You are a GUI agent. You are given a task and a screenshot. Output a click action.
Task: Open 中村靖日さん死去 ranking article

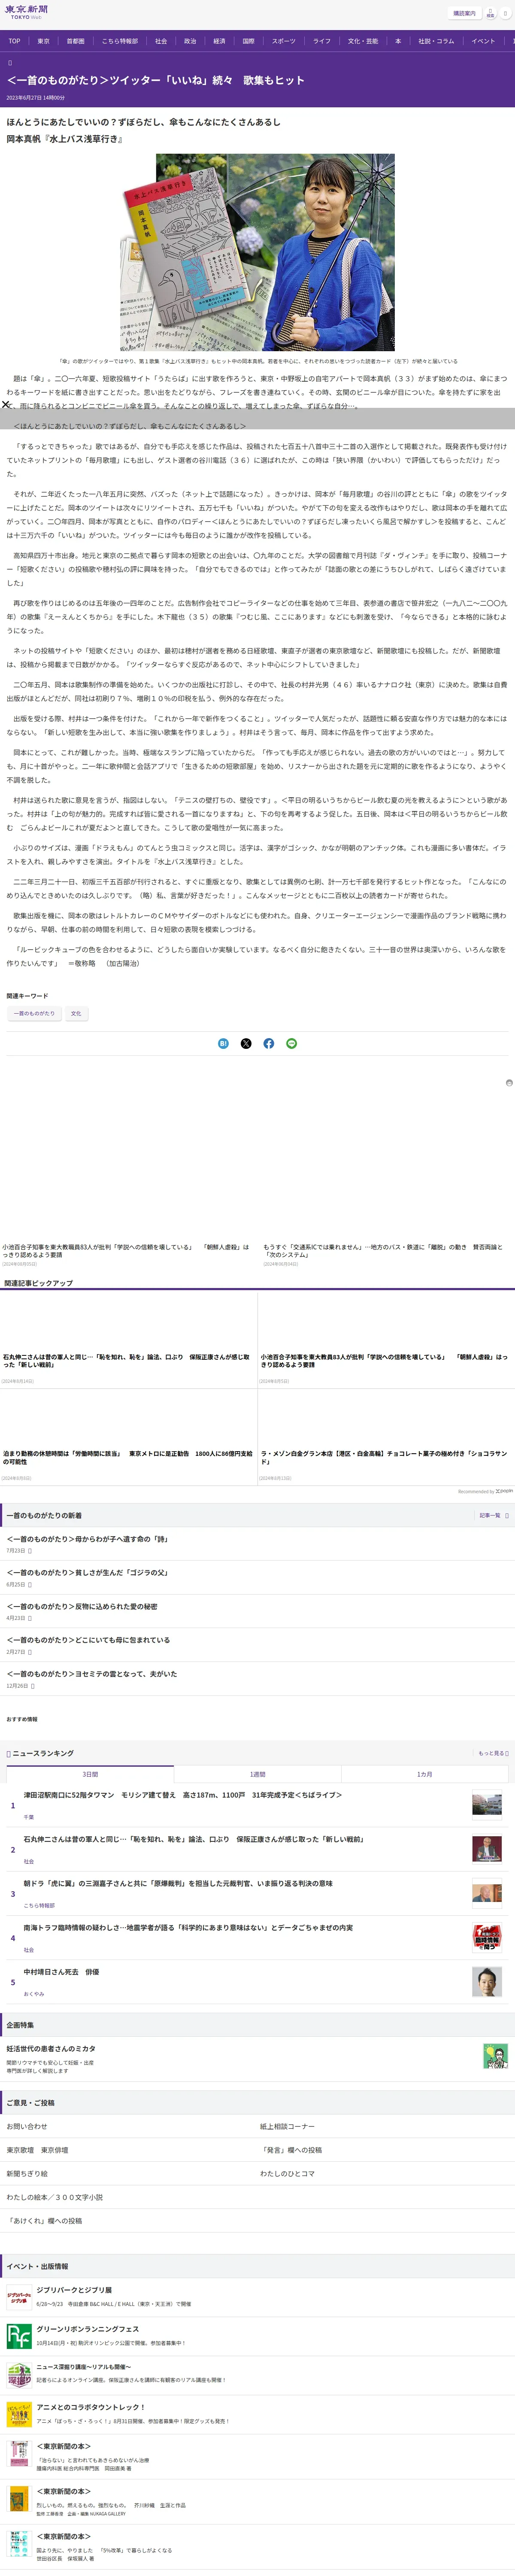pyautogui.click(x=61, y=1972)
